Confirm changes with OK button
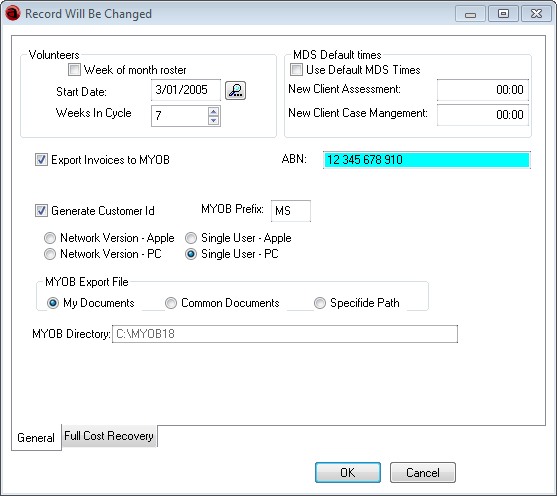 [348, 473]
